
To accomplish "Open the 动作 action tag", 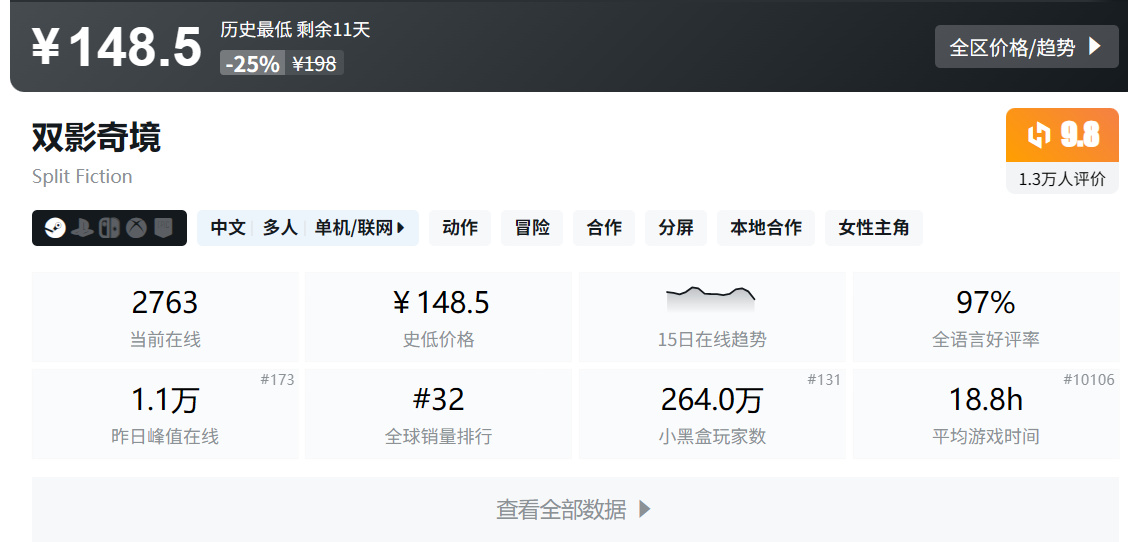I will click(460, 228).
